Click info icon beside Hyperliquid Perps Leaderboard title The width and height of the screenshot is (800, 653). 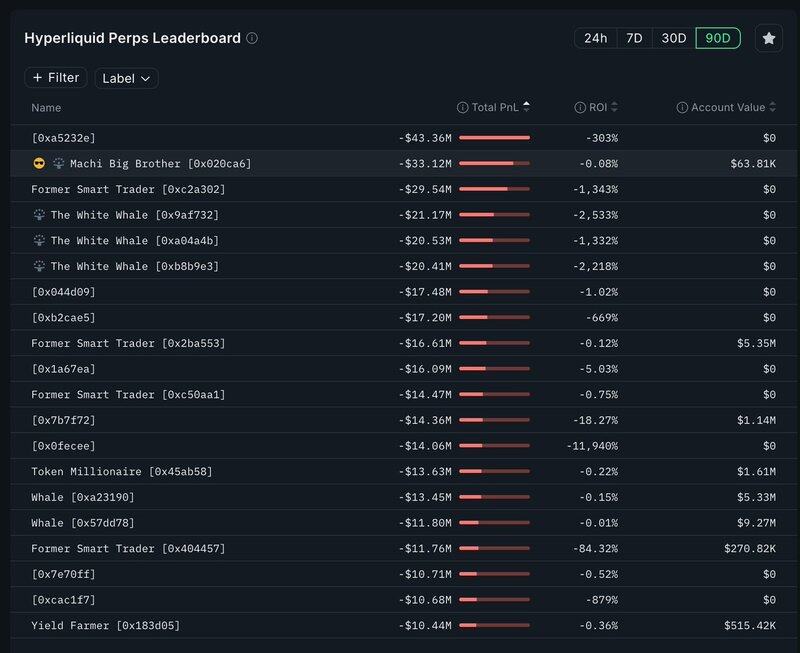point(252,38)
